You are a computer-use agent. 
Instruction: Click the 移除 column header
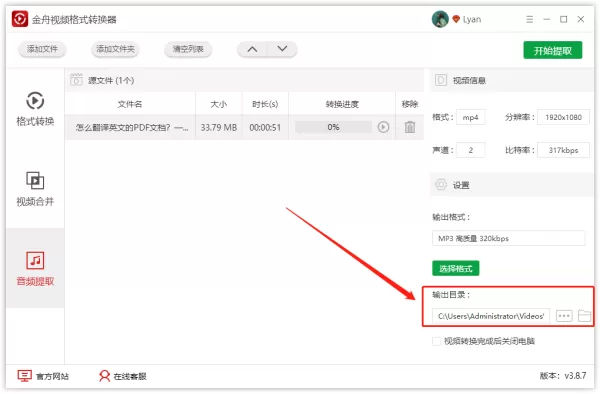409,104
